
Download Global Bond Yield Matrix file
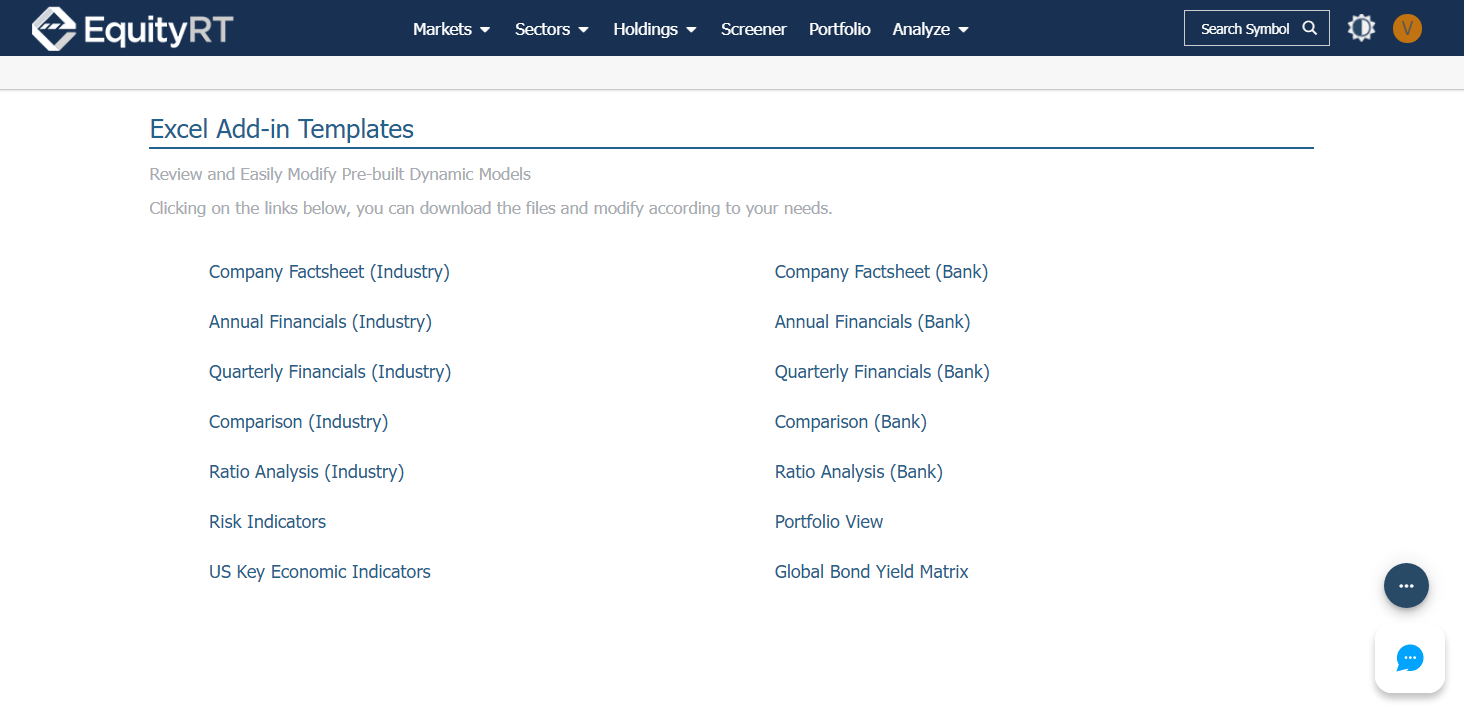point(872,572)
